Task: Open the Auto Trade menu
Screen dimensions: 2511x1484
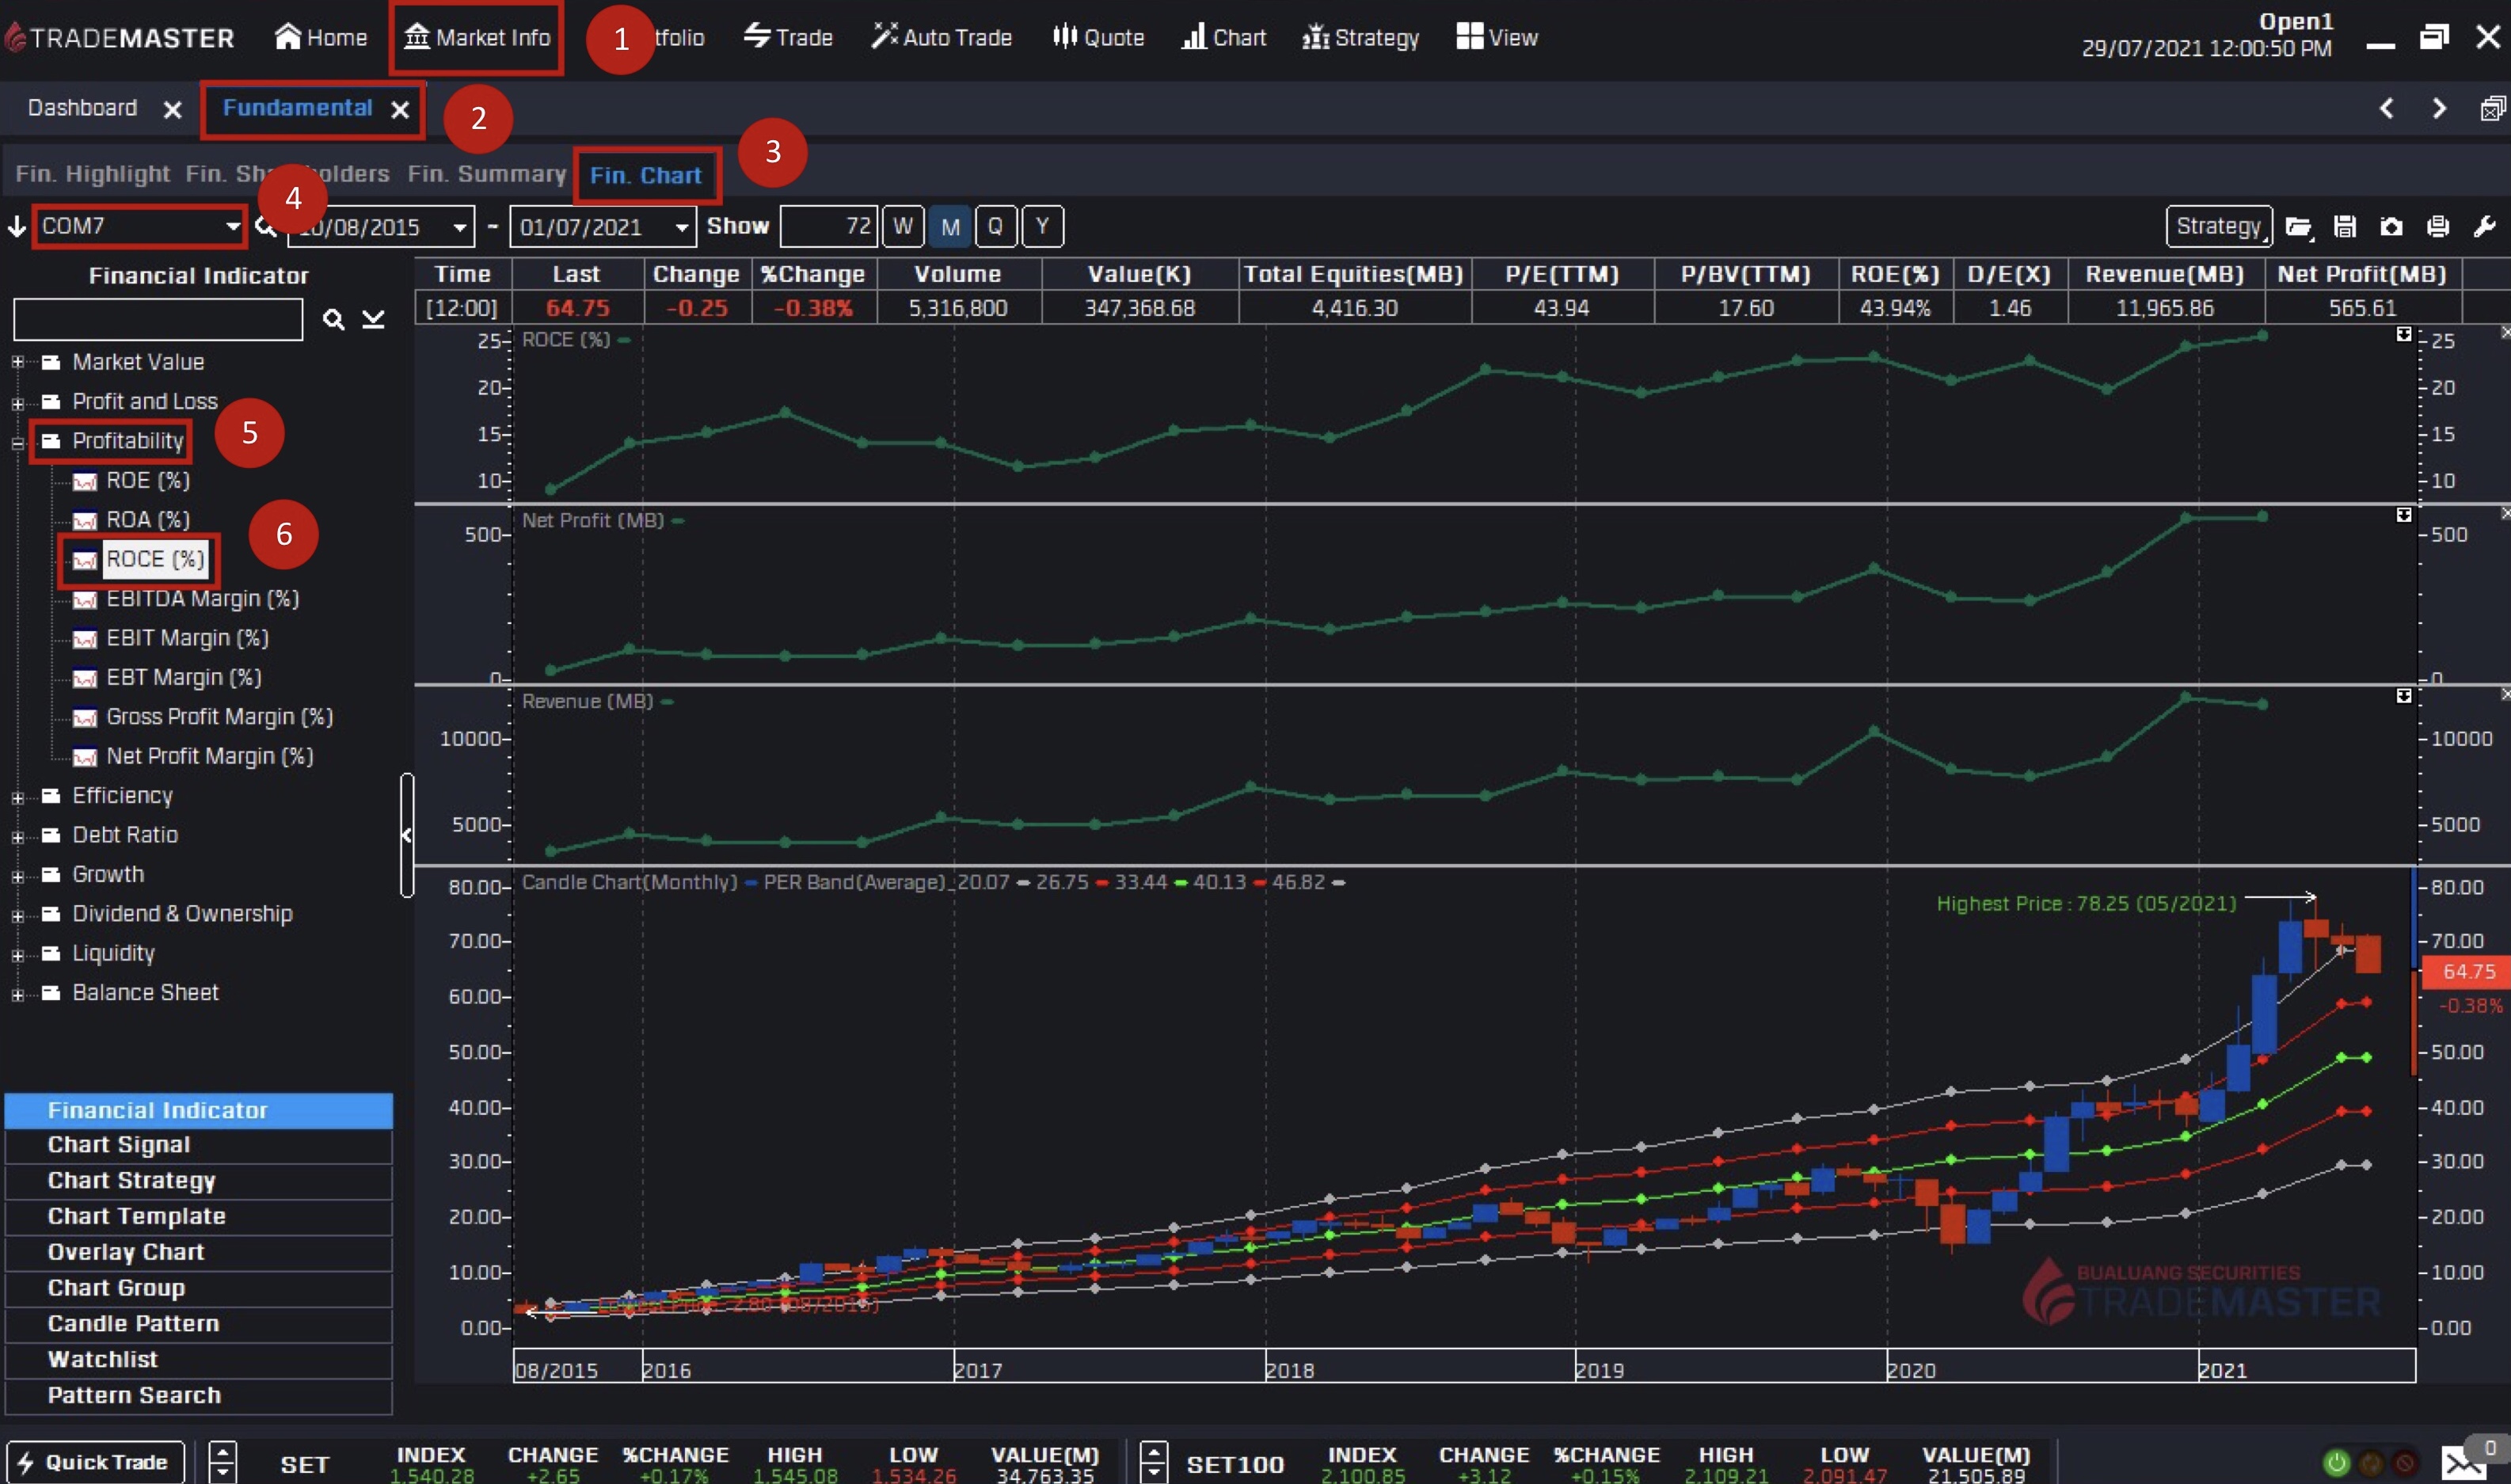Action: coord(941,37)
